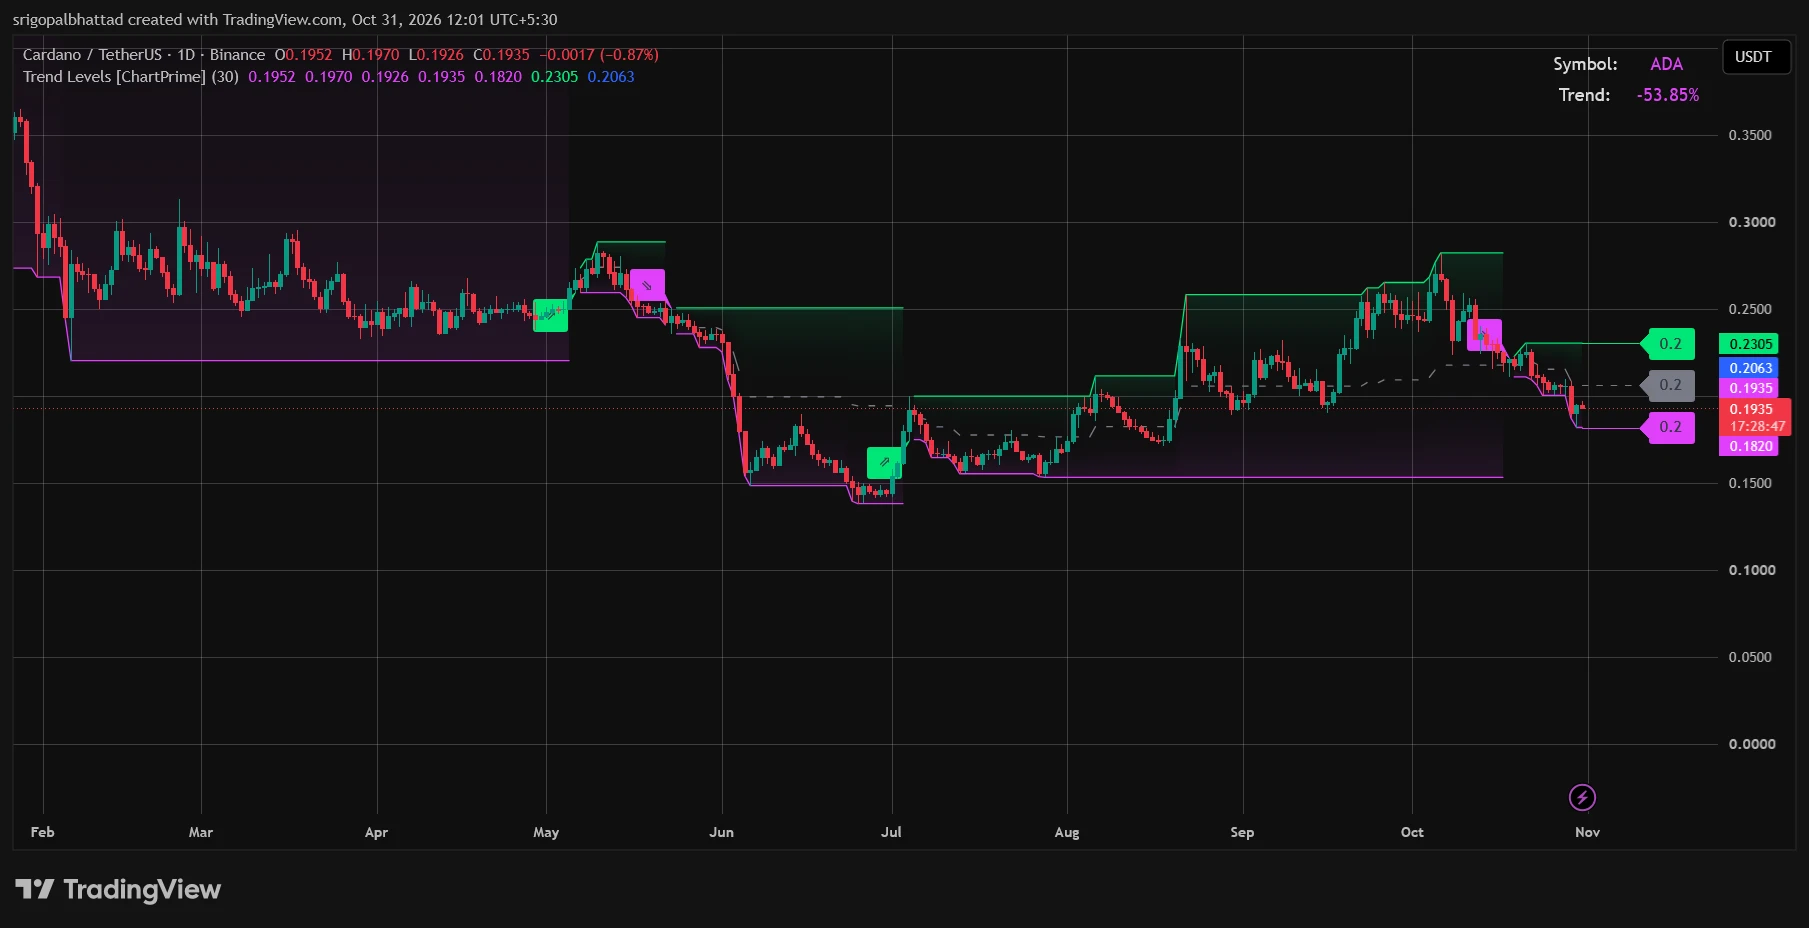
Task: Click the Cardano / TetherUS legend title
Action: point(144,55)
